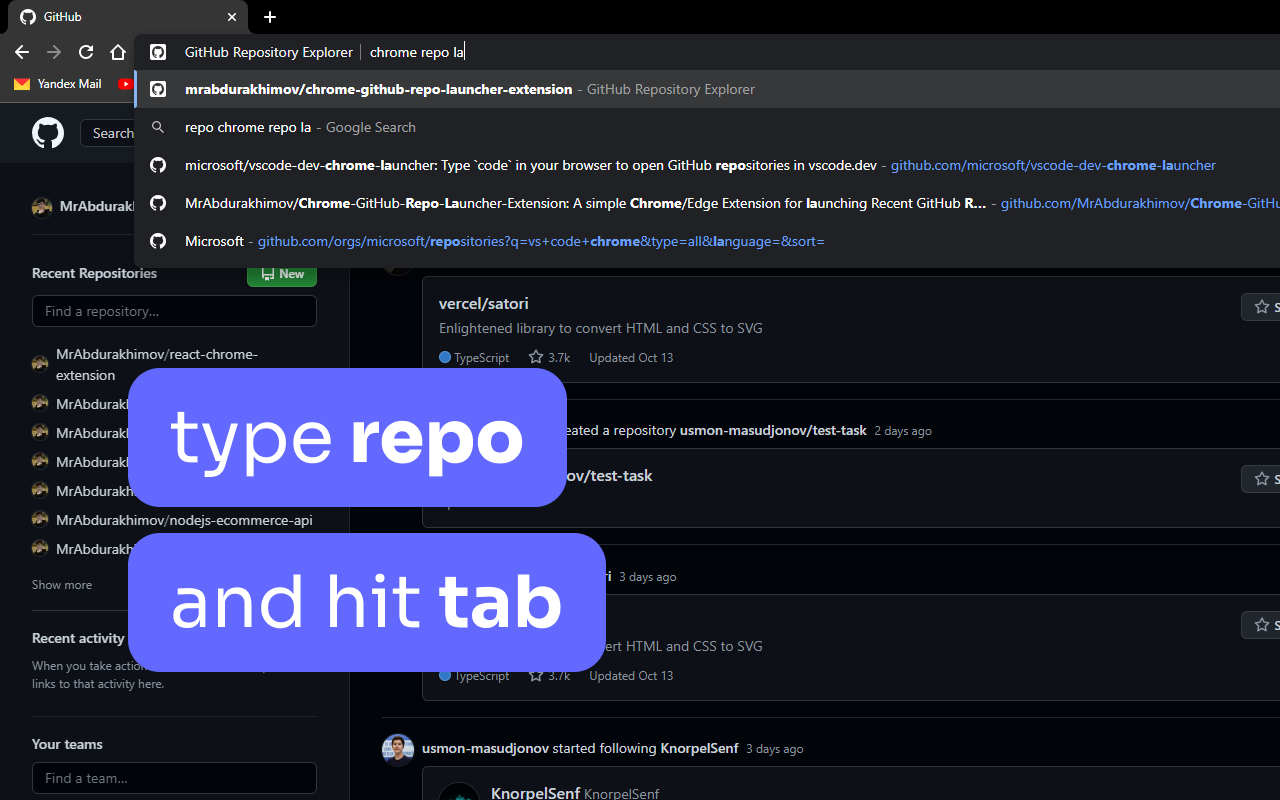Click GitHub icon beside vscode-dev-chrome-launcher suggestion

pos(158,165)
